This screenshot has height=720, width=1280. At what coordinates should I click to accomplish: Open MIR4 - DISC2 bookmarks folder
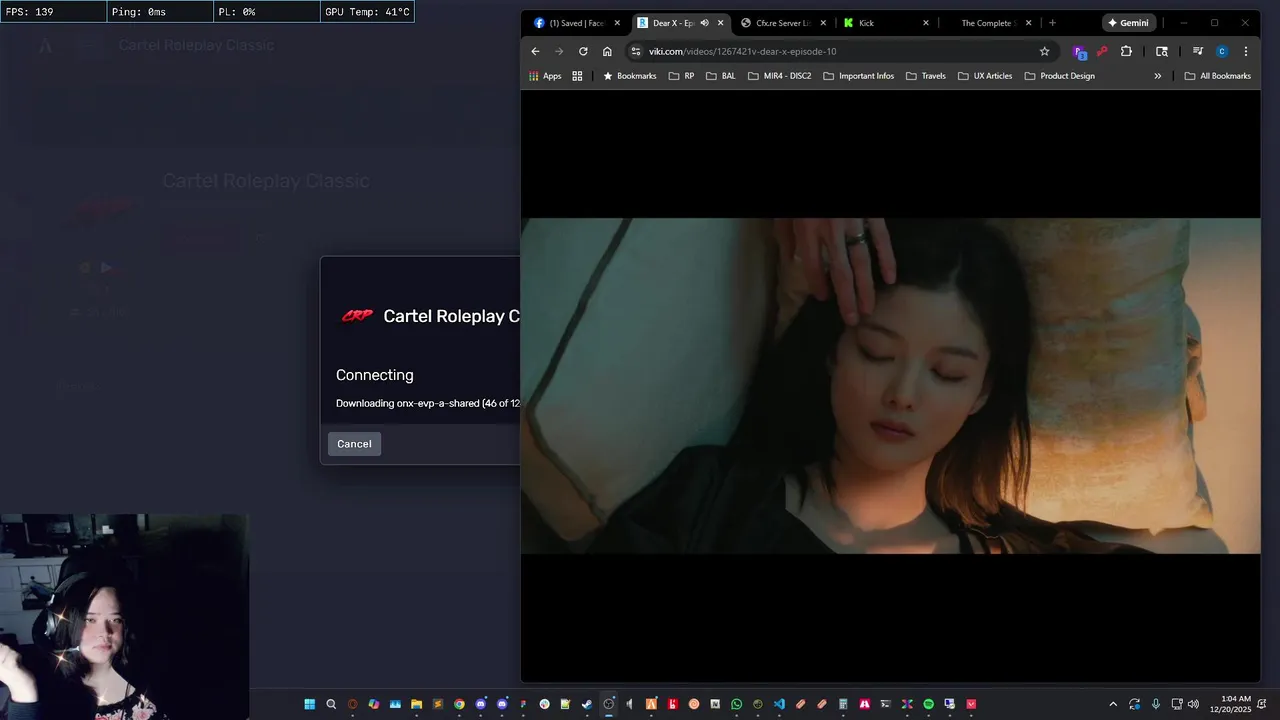tap(779, 76)
